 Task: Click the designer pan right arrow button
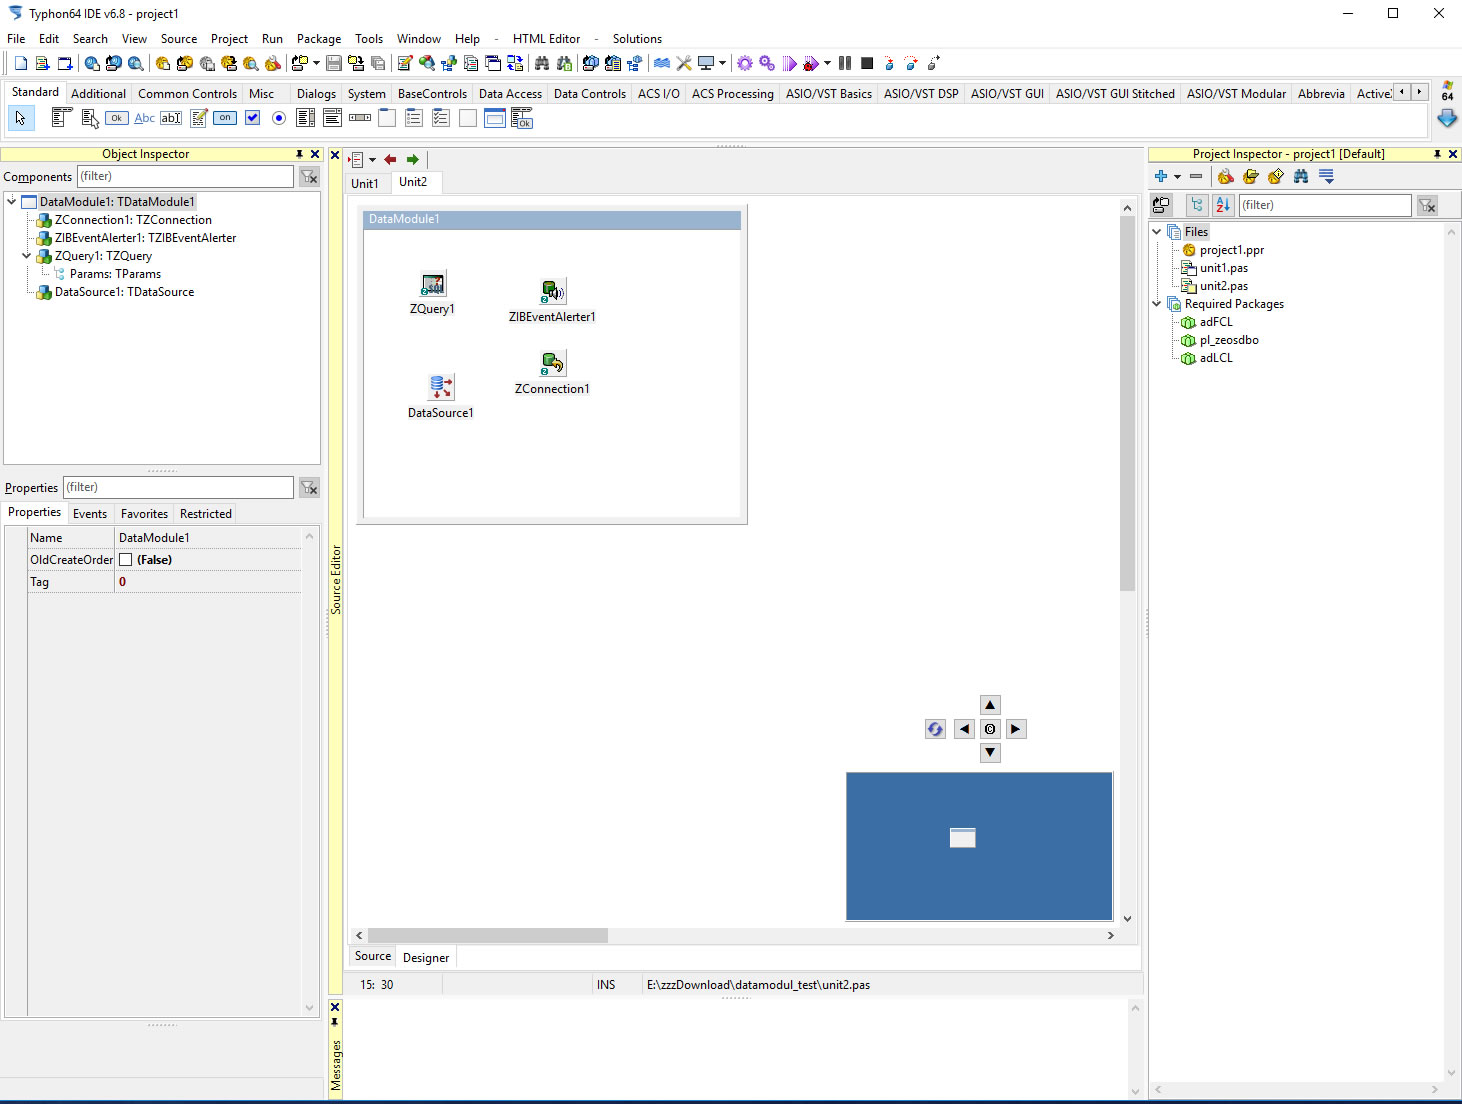pyautogui.click(x=1016, y=729)
